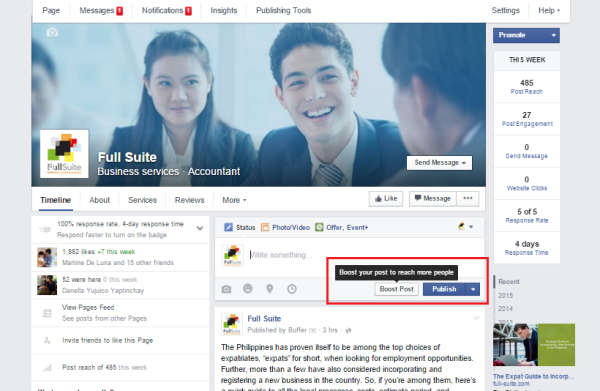Open the Page menu item
The image size is (600, 391).
pos(51,10)
